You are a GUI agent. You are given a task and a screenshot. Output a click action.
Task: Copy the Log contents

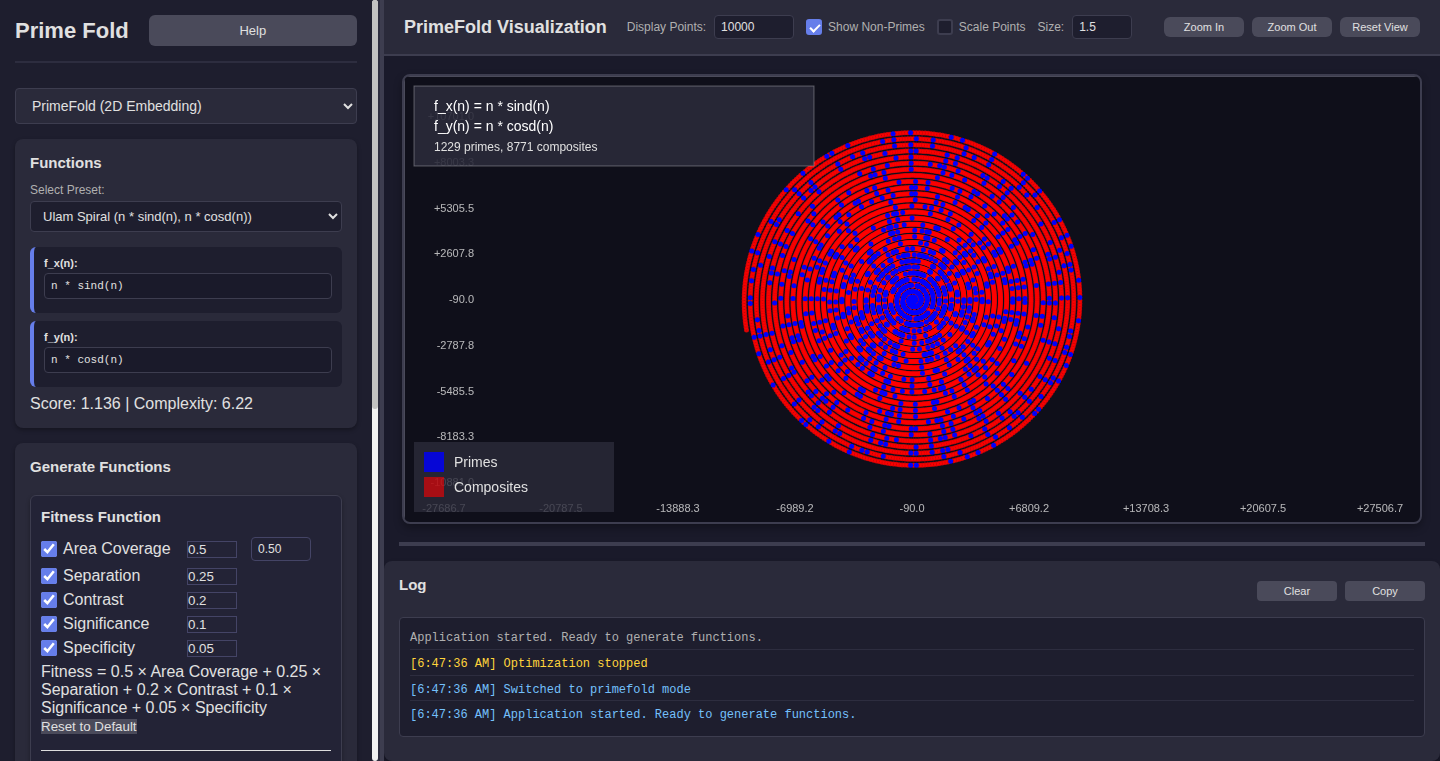1385,591
